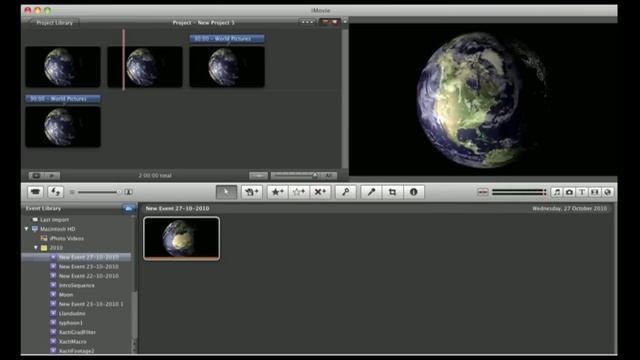Select the arrow selection tool

[226, 192]
